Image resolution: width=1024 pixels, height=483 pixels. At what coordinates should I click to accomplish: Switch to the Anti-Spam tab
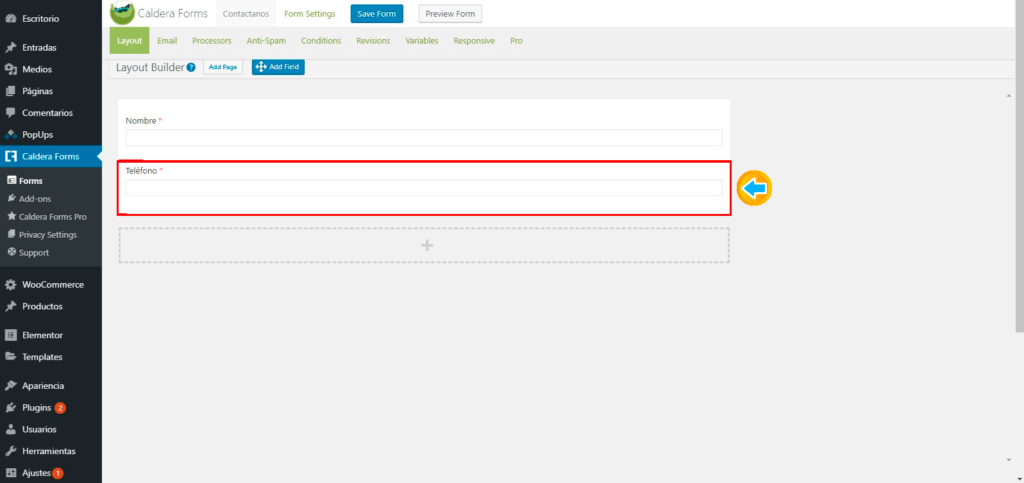pyautogui.click(x=266, y=41)
